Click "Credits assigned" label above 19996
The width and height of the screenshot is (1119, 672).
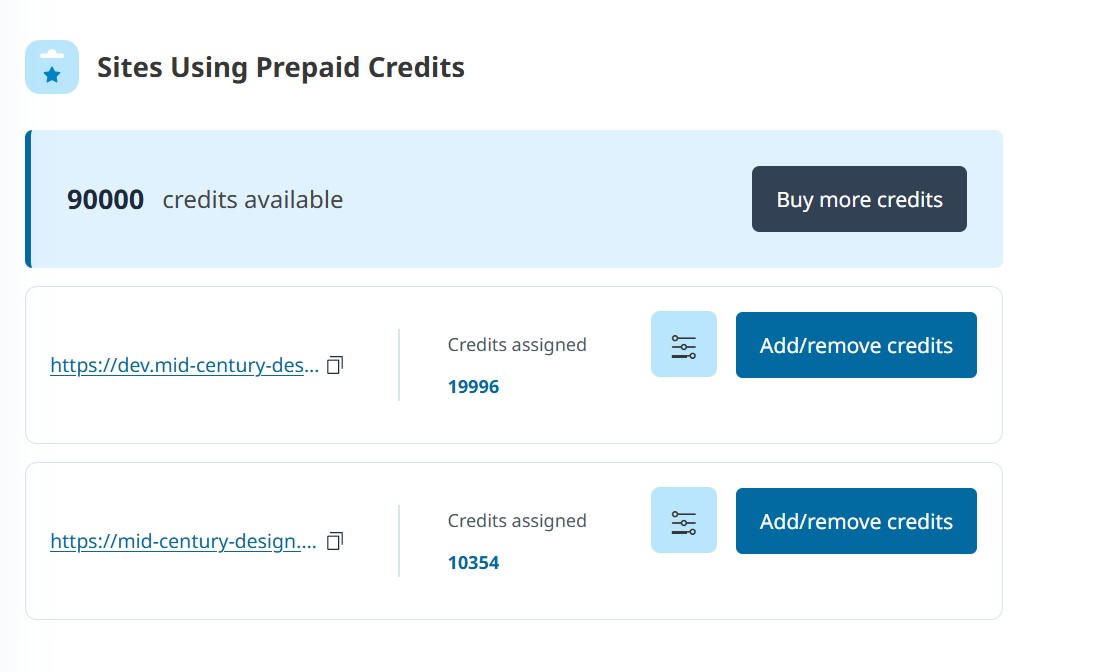click(x=517, y=345)
